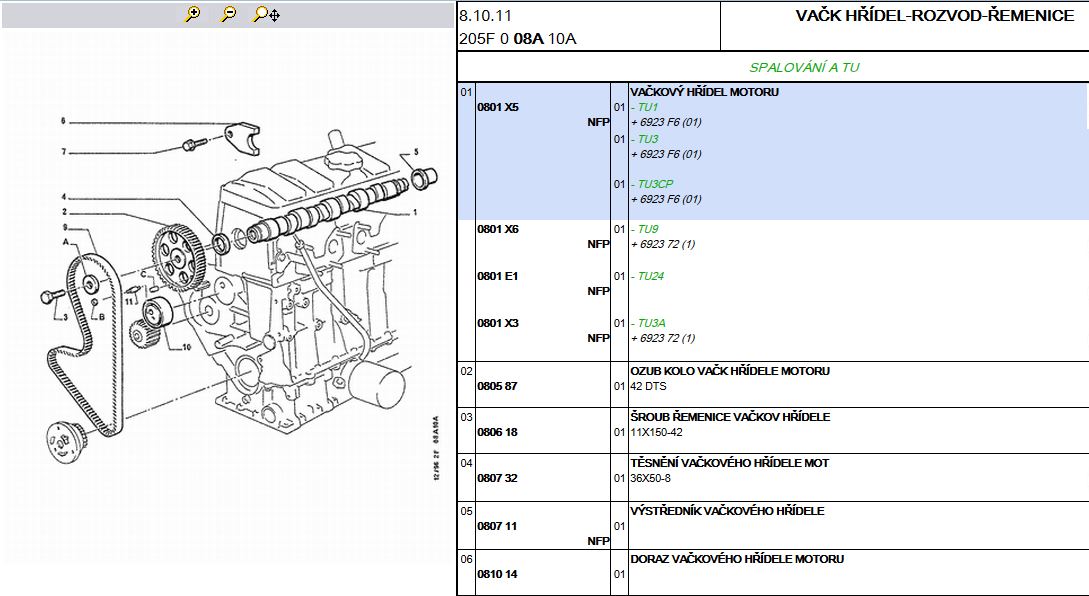This screenshot has height=596, width=1089.
Task: Select row 05 VÝSTŘEDNÍK VAČKOVÉHO HŘÍDELE
Action: point(727,511)
